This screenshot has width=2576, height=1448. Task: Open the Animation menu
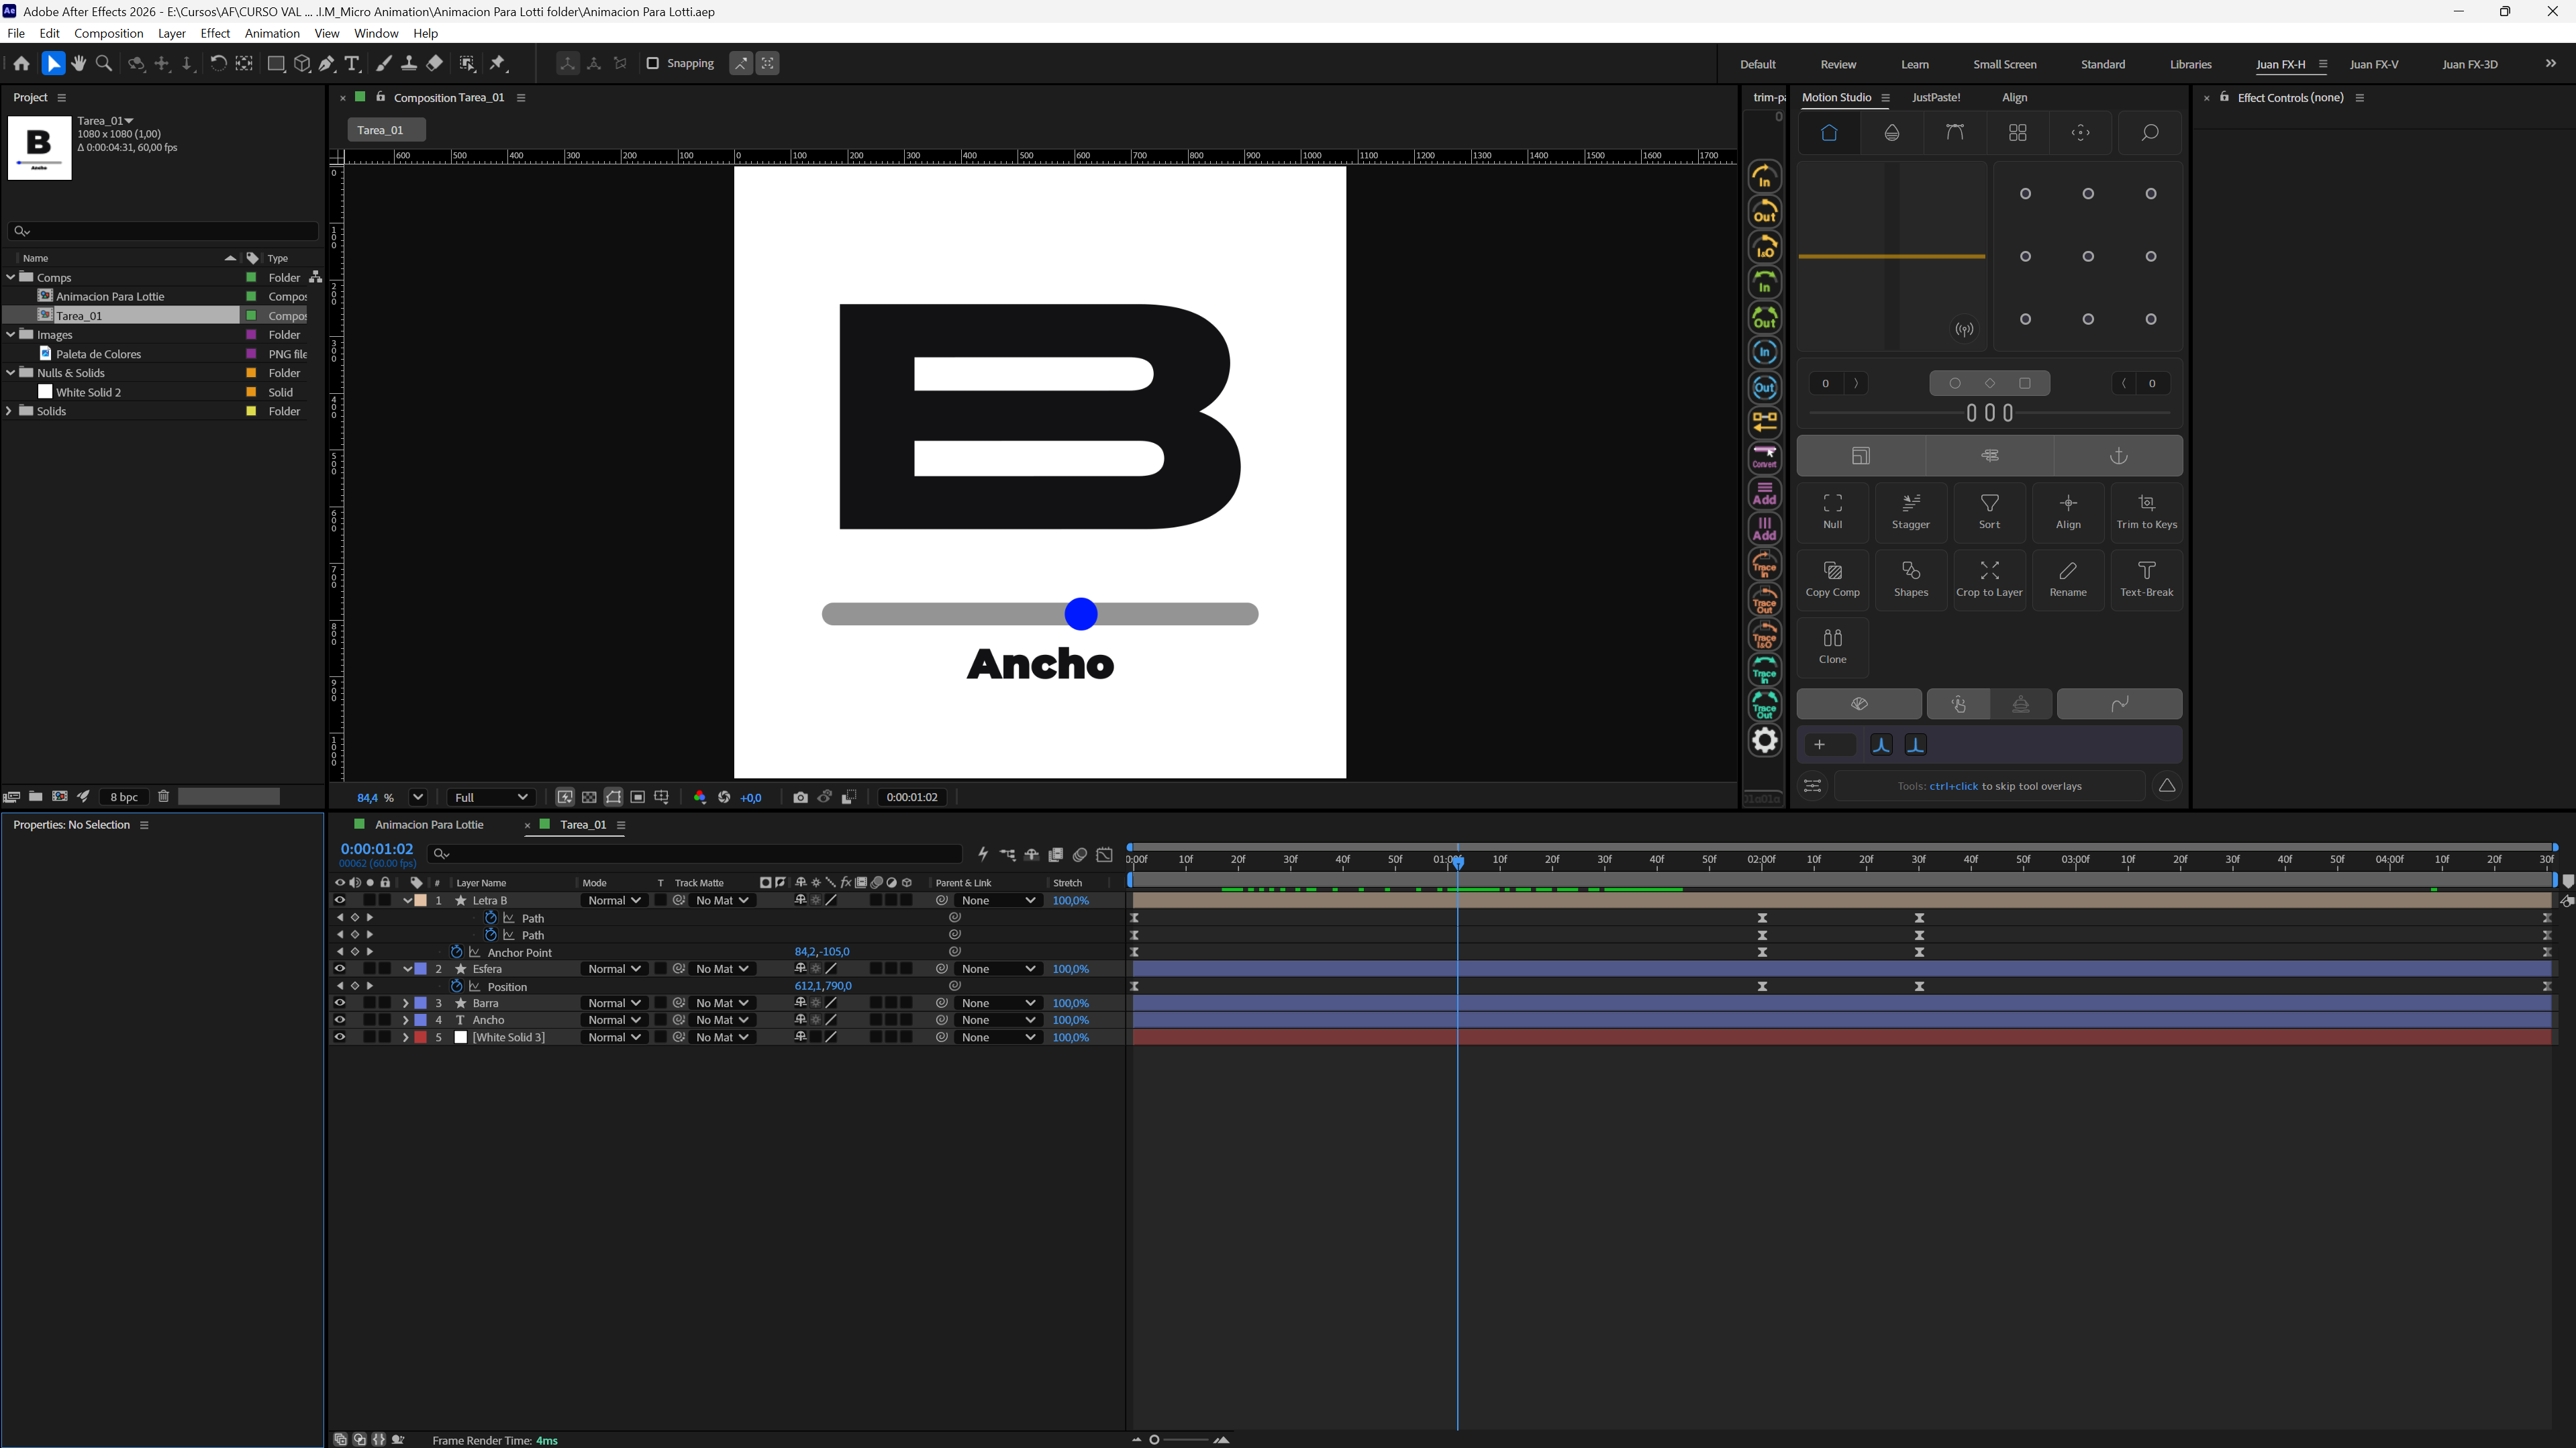click(x=272, y=33)
